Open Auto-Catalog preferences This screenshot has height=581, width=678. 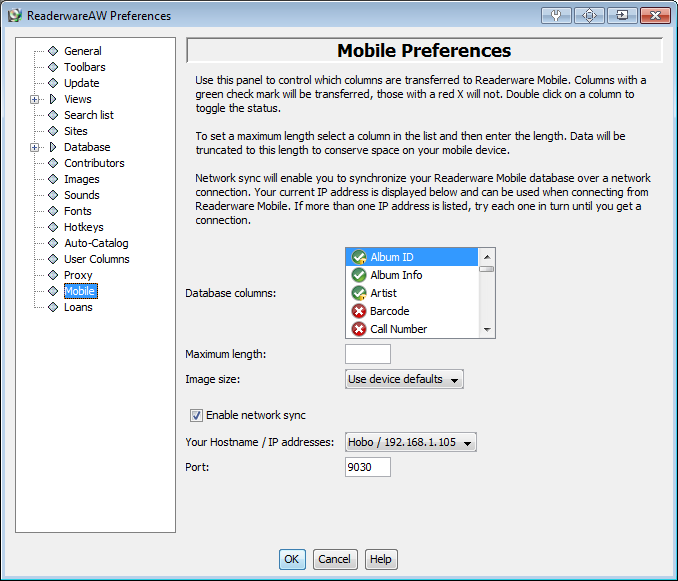96,243
